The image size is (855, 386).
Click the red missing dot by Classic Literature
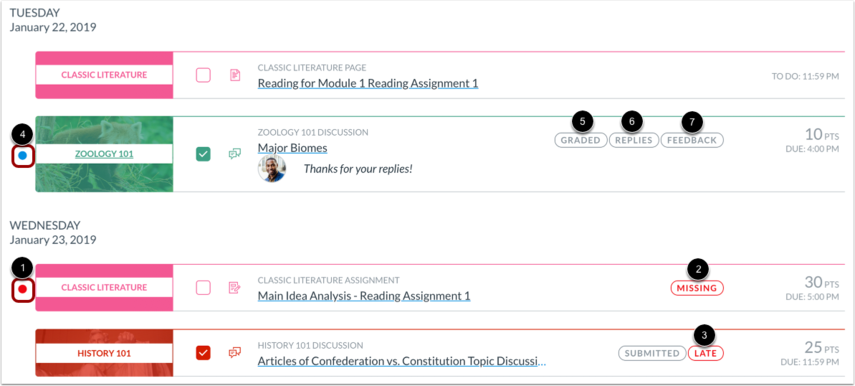[x=22, y=289]
